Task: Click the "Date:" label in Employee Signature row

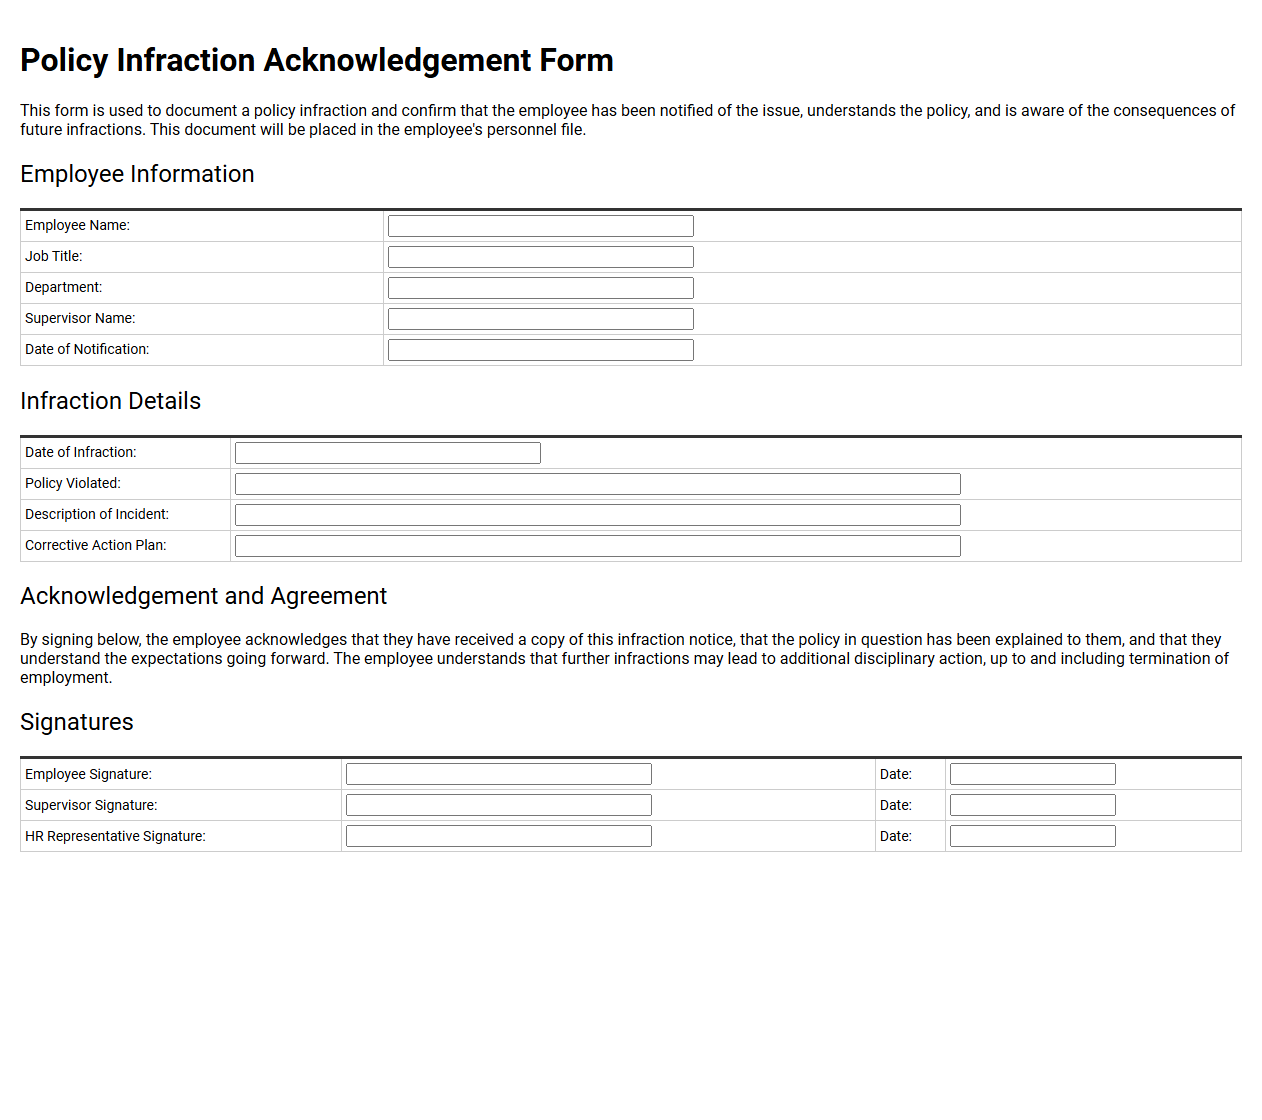Action: (x=896, y=775)
